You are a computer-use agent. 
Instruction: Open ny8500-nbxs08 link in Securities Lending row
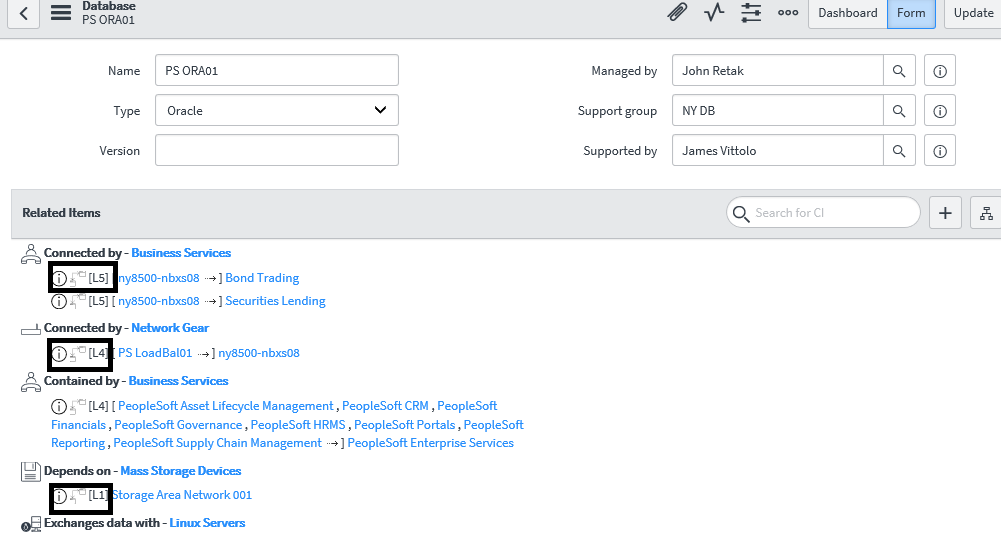pos(158,301)
